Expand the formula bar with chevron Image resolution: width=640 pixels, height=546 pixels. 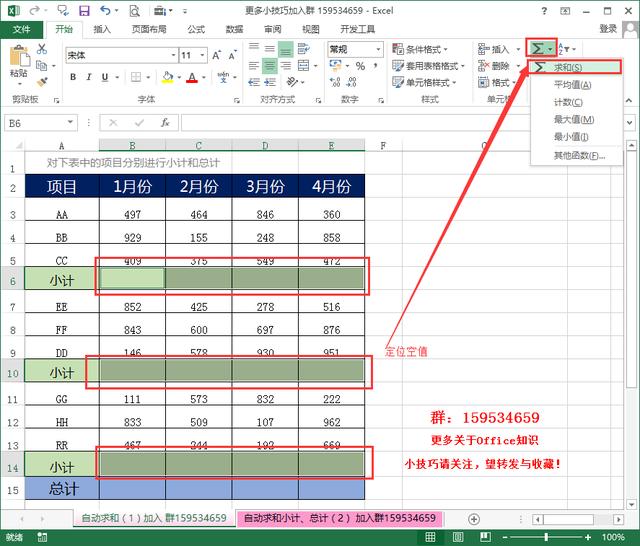coord(629,122)
